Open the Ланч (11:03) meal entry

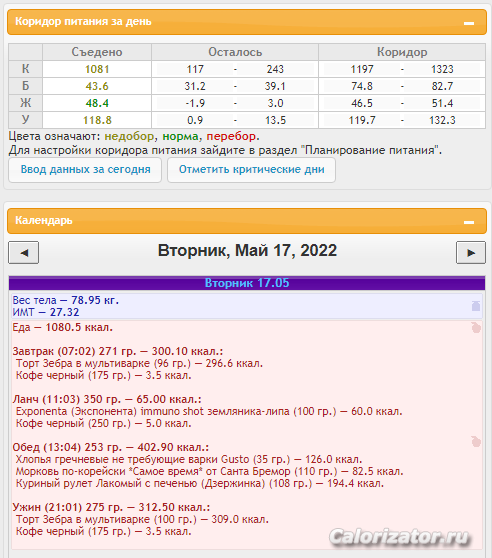(x=107, y=399)
